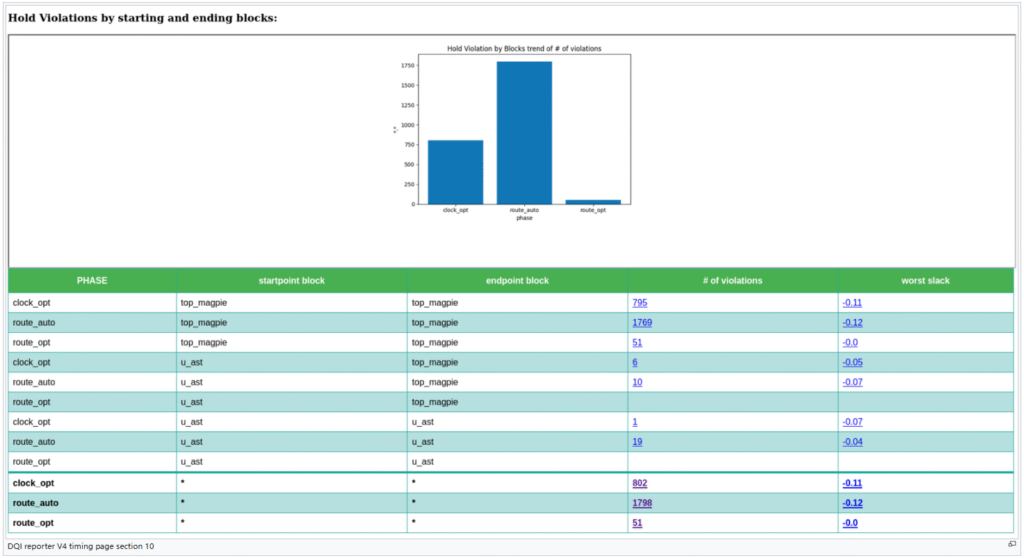Open the 19 violations link
This screenshot has width=1024, height=558.
click(637, 441)
